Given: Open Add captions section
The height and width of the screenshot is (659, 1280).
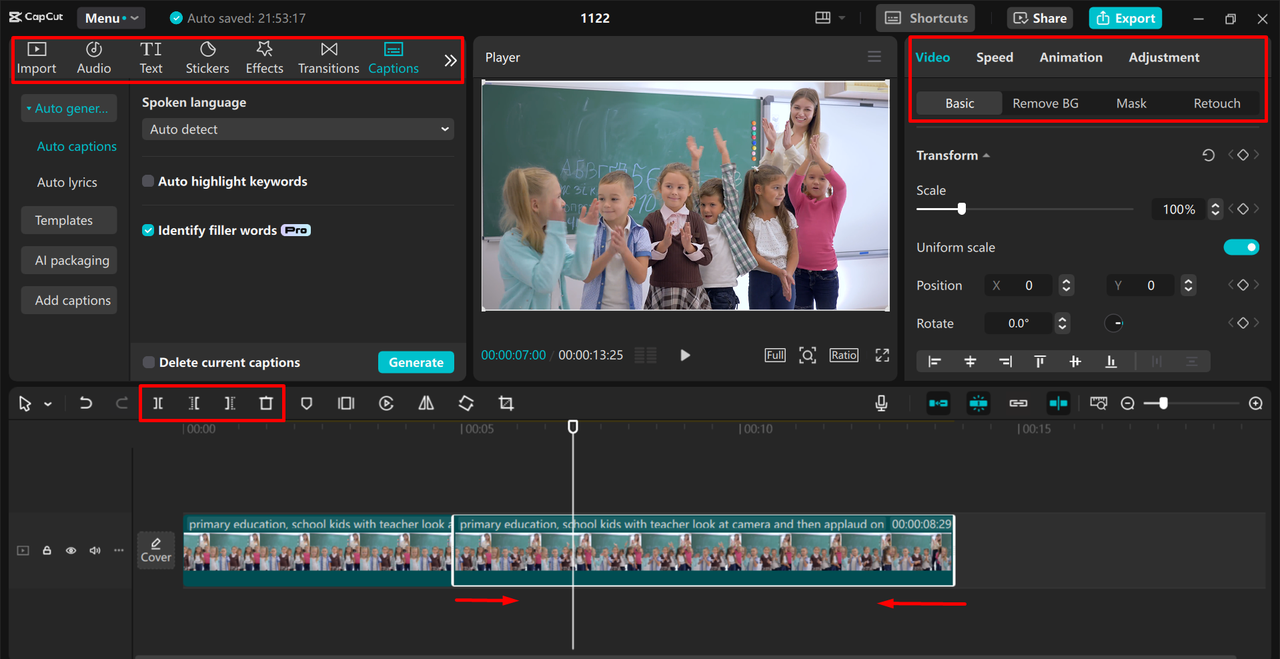Looking at the screenshot, I should pyautogui.click(x=69, y=300).
